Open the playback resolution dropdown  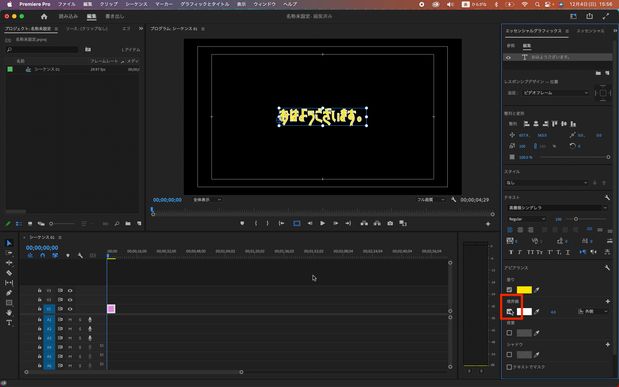tap(431, 200)
